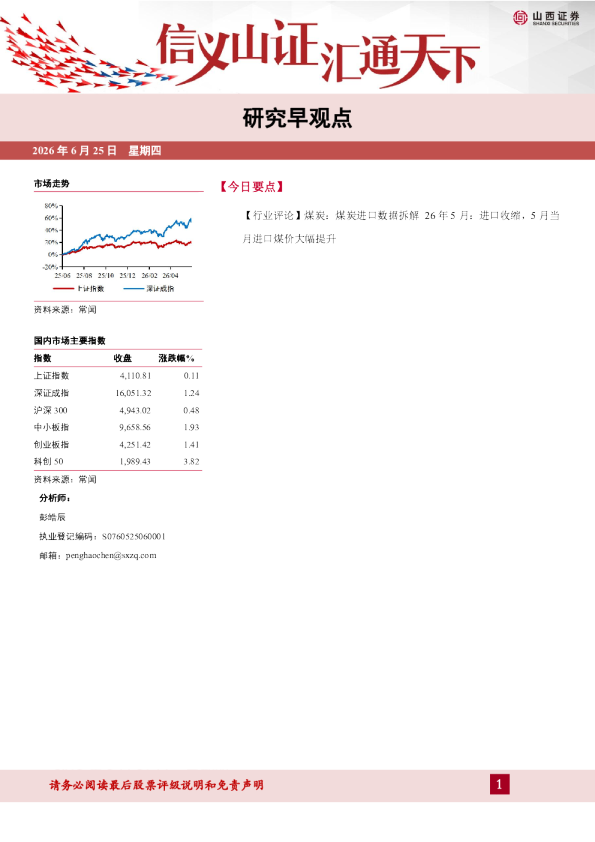The width and height of the screenshot is (595, 842).
Task: Click the red arrow flock graphic
Action: point(81,55)
